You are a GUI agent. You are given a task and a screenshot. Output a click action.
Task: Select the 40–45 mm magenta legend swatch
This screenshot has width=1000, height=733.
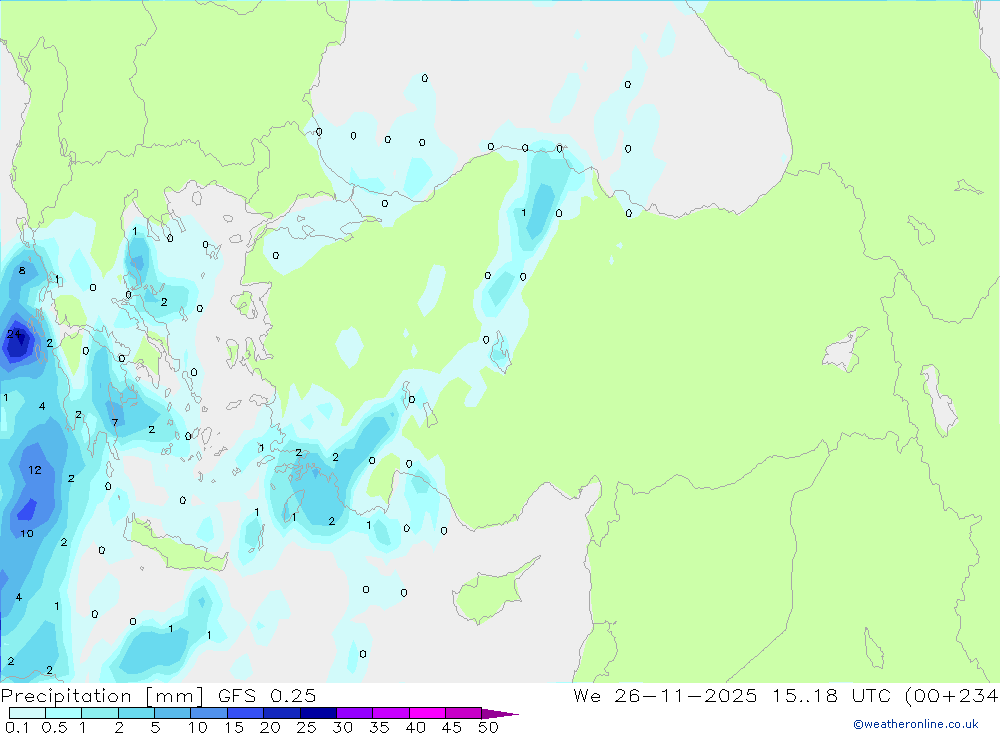click(427, 713)
